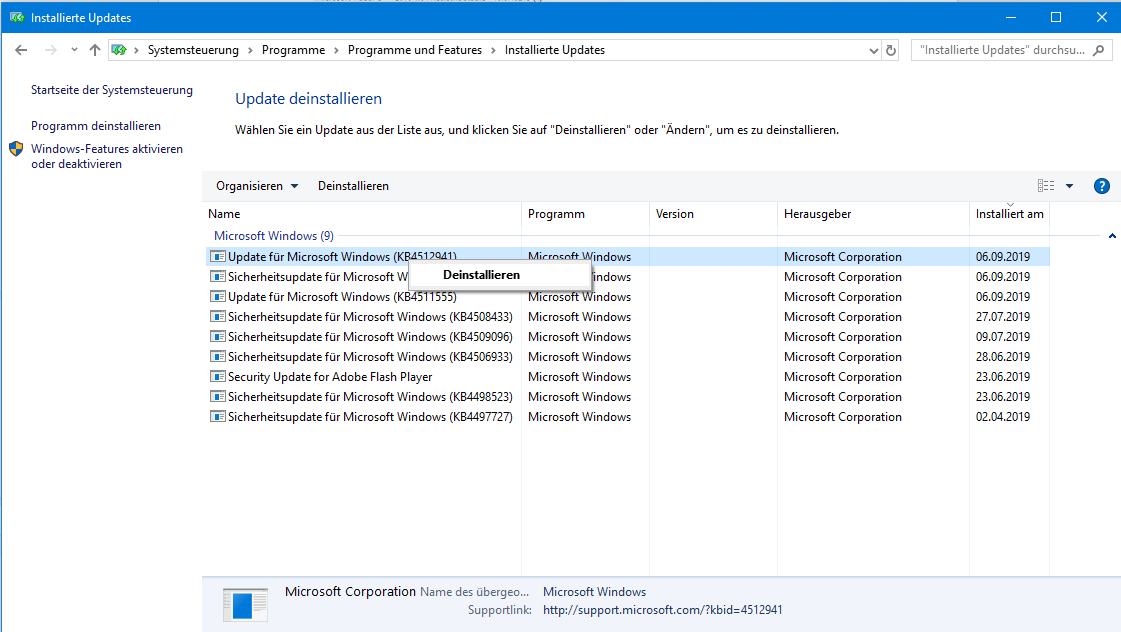The height and width of the screenshot is (632, 1121).
Task: Sort by the Programm column header
Action: (x=586, y=214)
